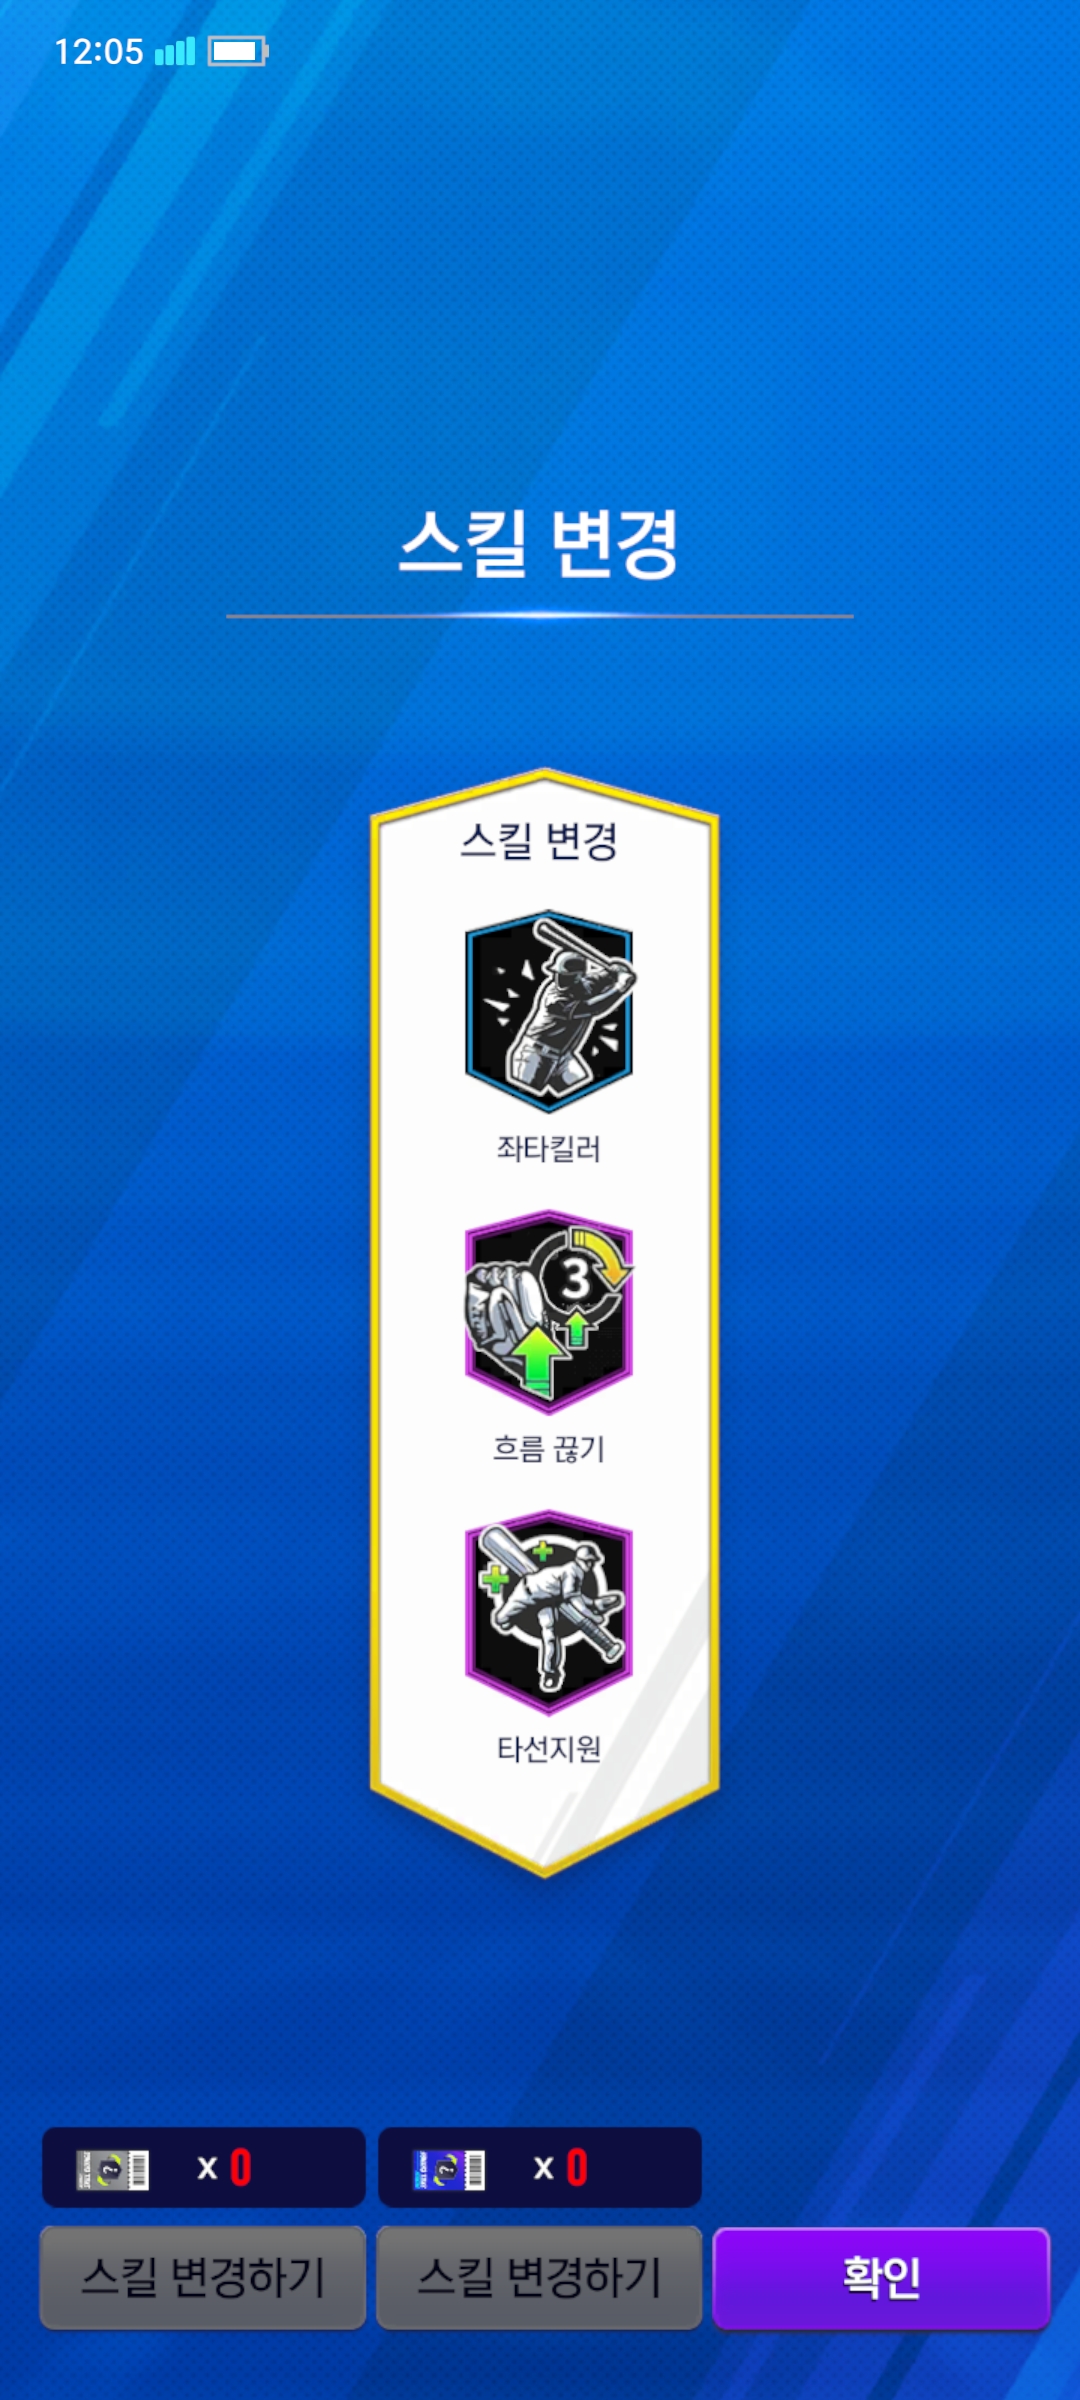Confirm with the purple 확인 button
The width and height of the screenshot is (1080, 2400).
881,2277
